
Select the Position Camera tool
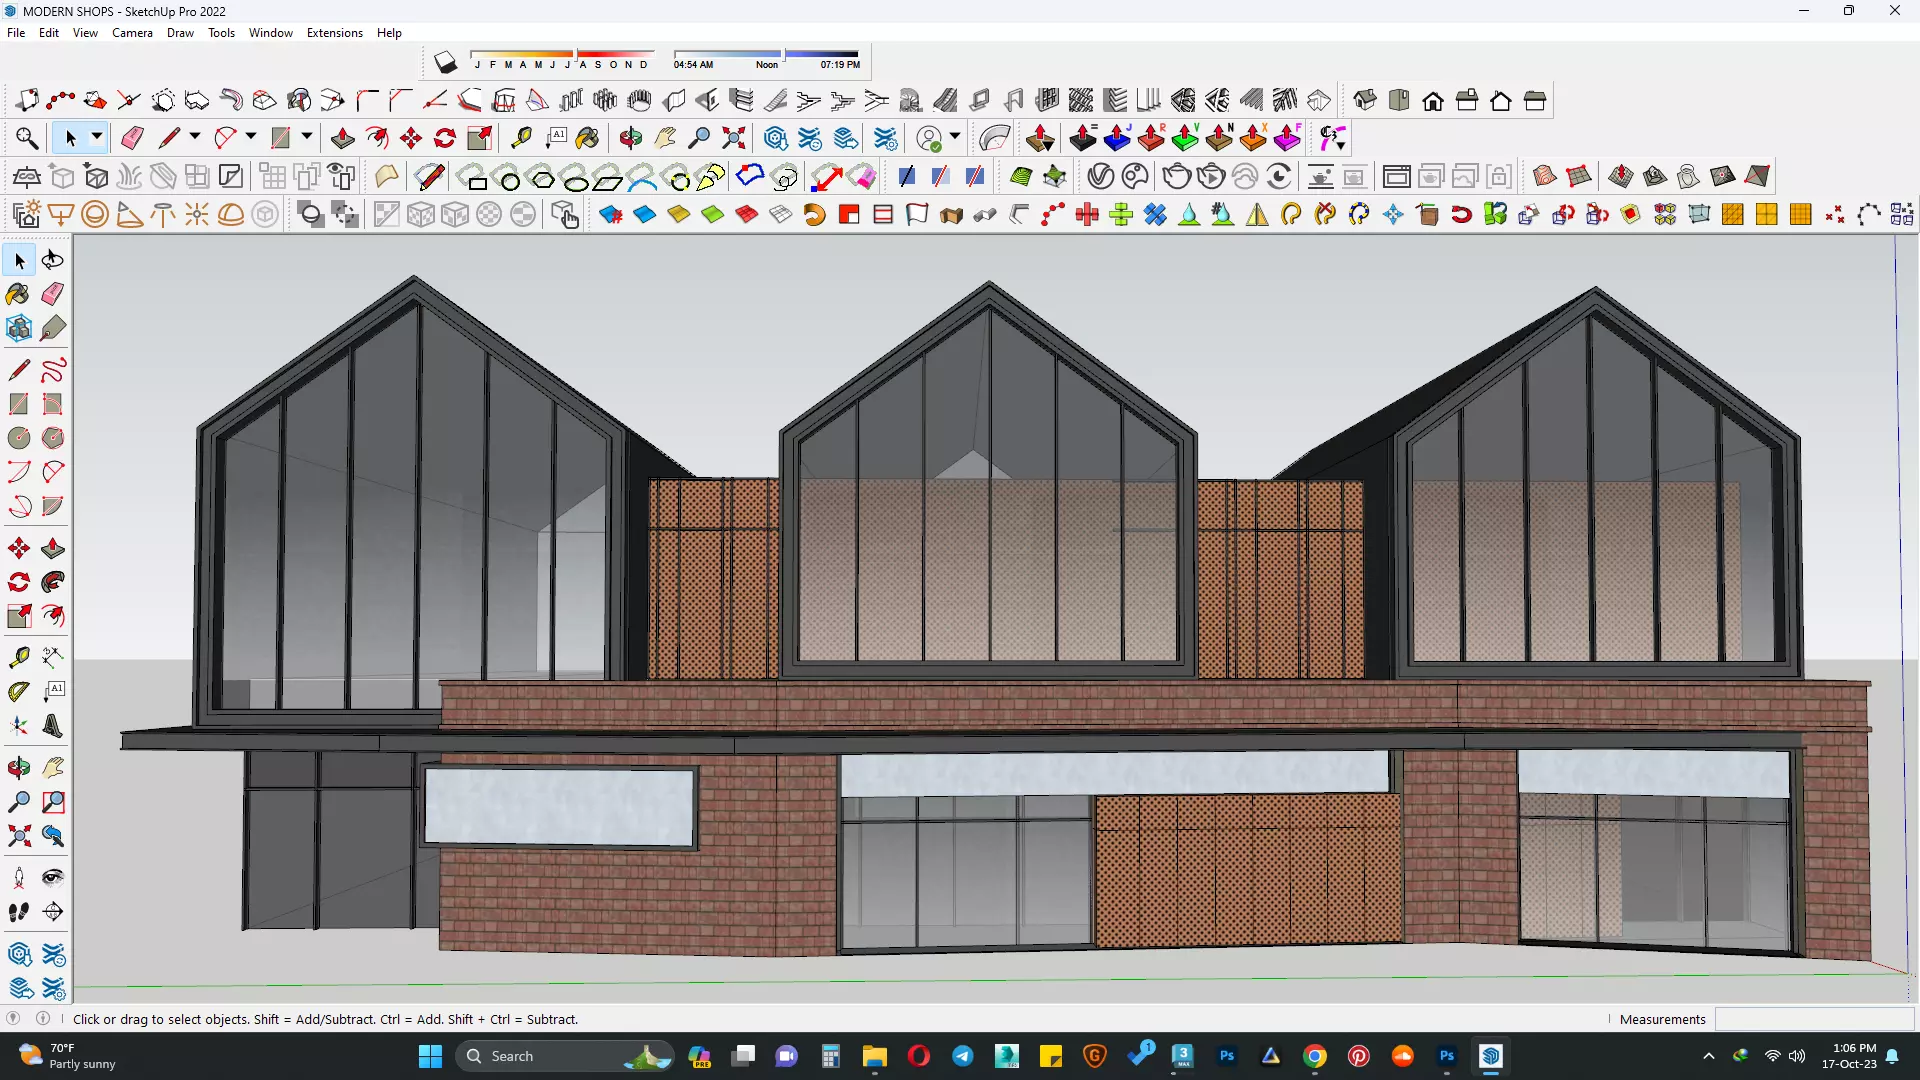coord(19,878)
